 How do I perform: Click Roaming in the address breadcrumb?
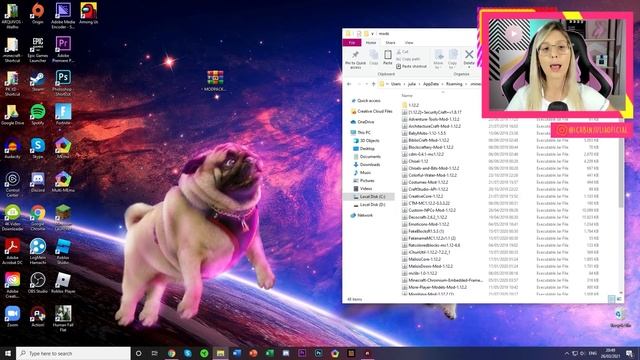(454, 84)
